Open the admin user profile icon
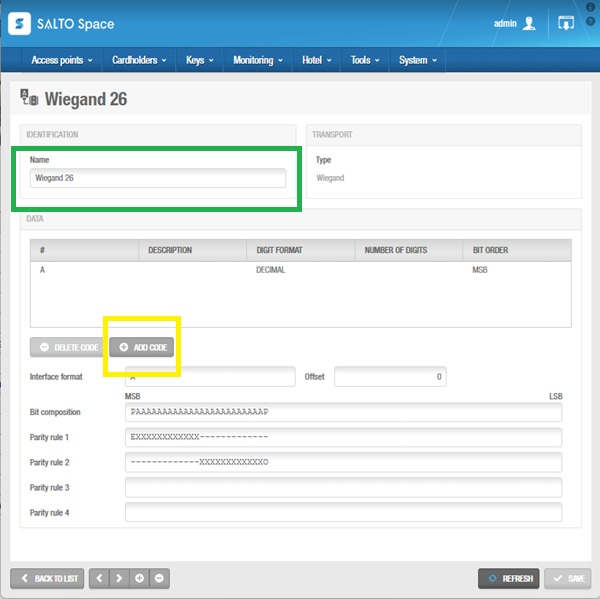The image size is (600, 599). tap(529, 23)
